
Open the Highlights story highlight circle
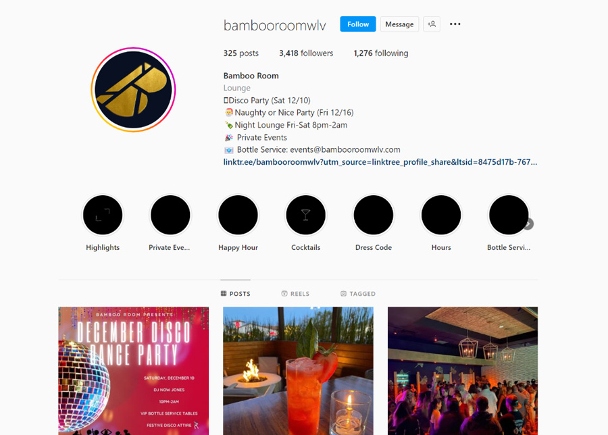[x=102, y=215]
